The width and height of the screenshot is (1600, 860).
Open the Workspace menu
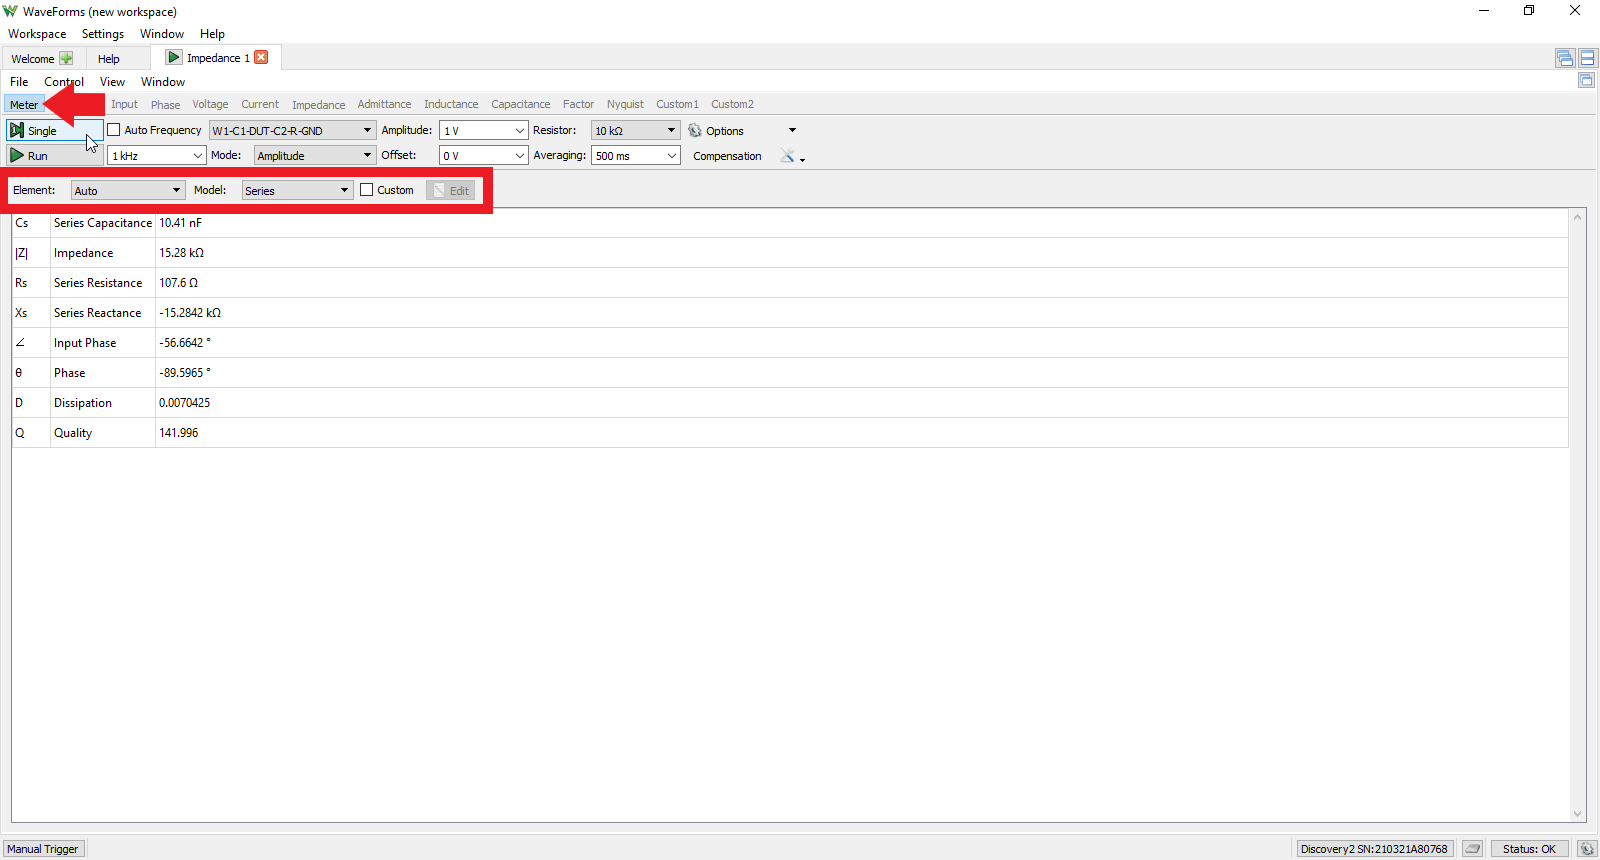(37, 34)
